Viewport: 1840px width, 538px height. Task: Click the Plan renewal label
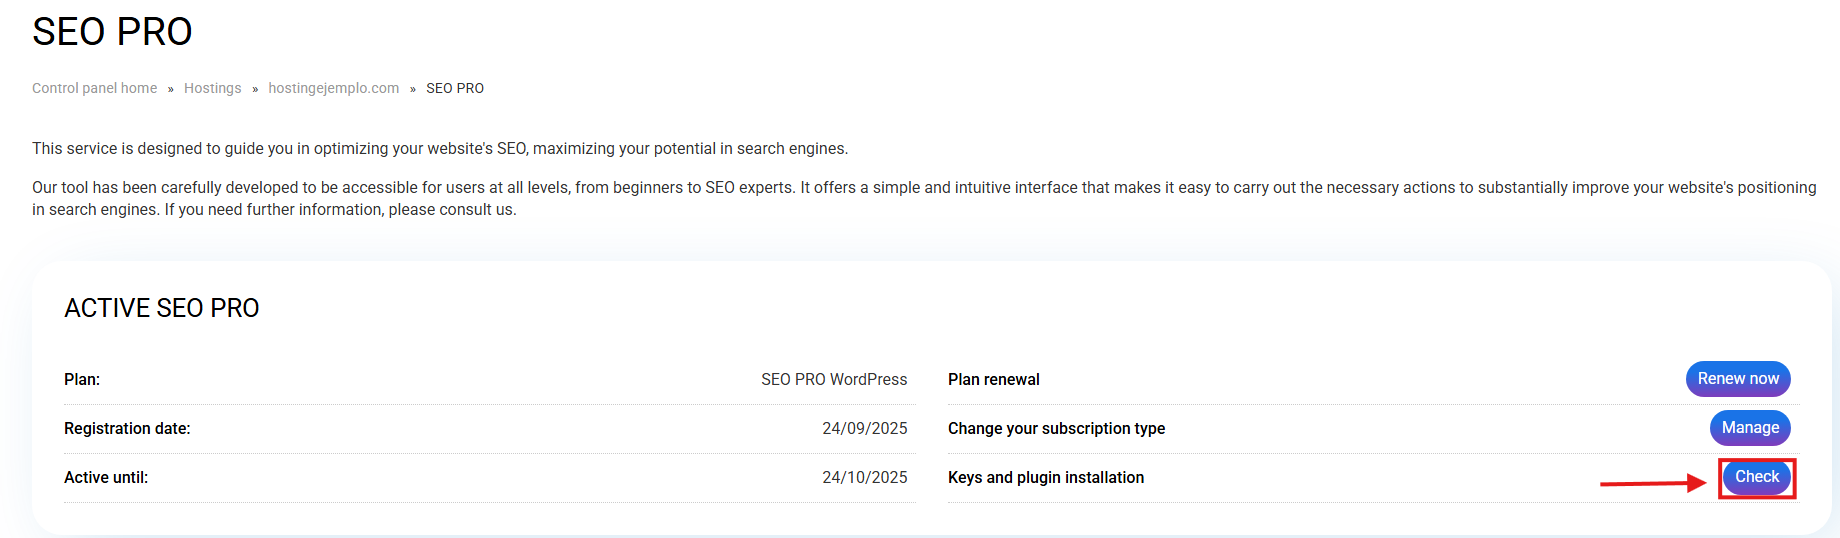[x=993, y=380]
